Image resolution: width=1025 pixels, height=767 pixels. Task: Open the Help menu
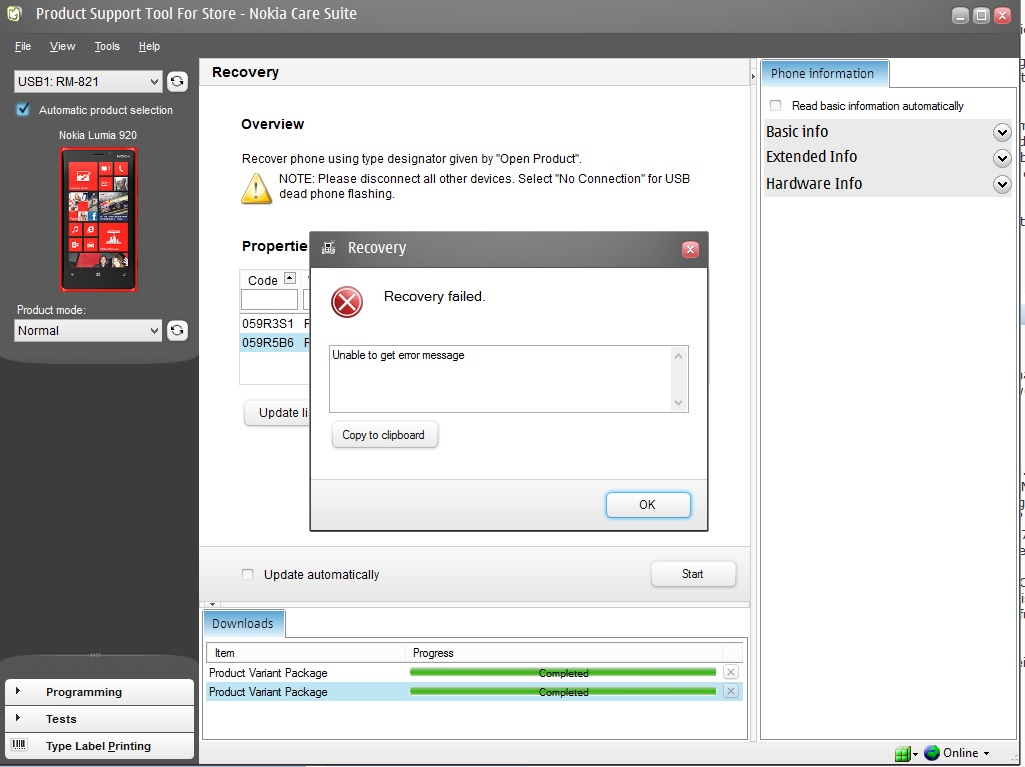(149, 46)
